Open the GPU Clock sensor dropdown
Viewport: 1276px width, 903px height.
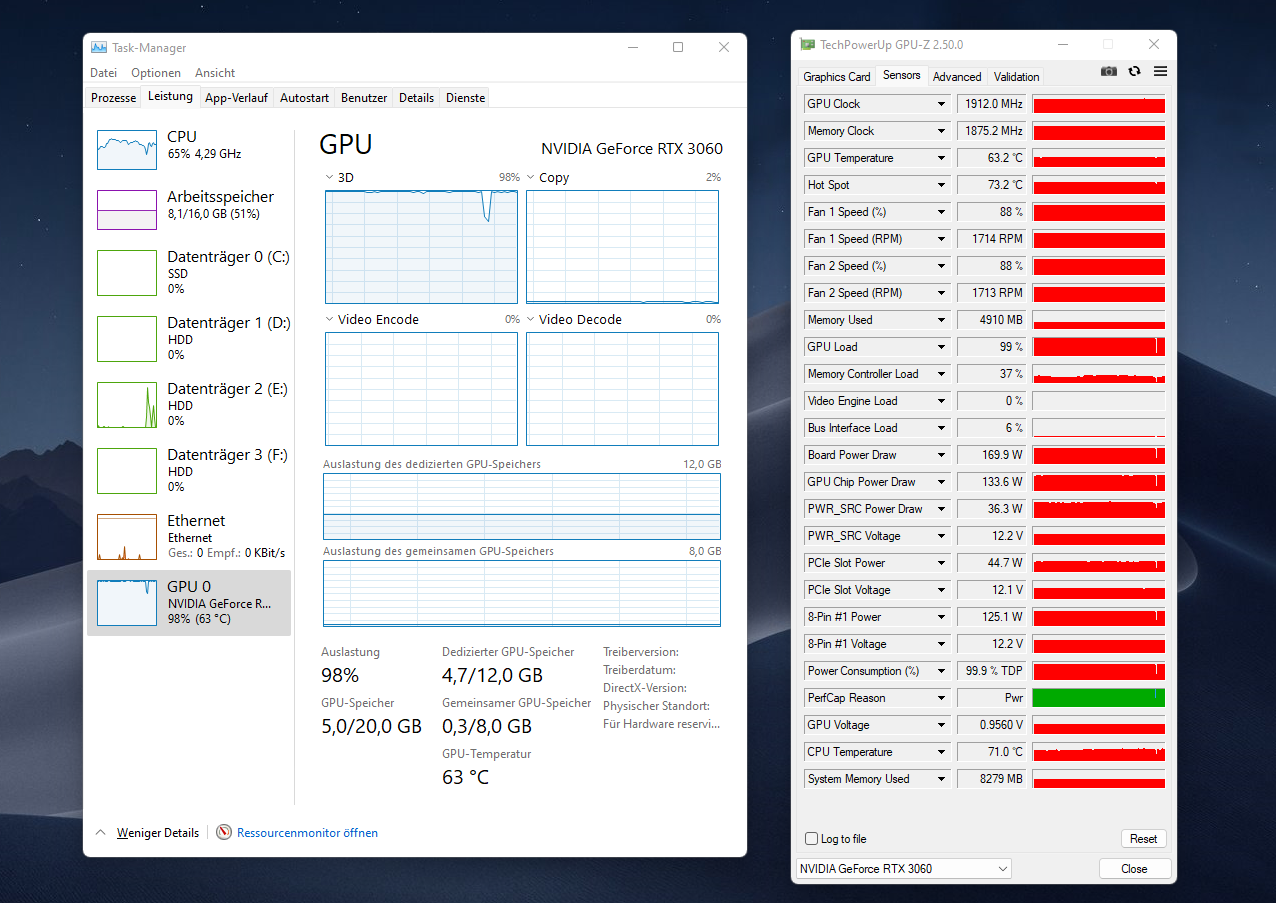pos(941,104)
